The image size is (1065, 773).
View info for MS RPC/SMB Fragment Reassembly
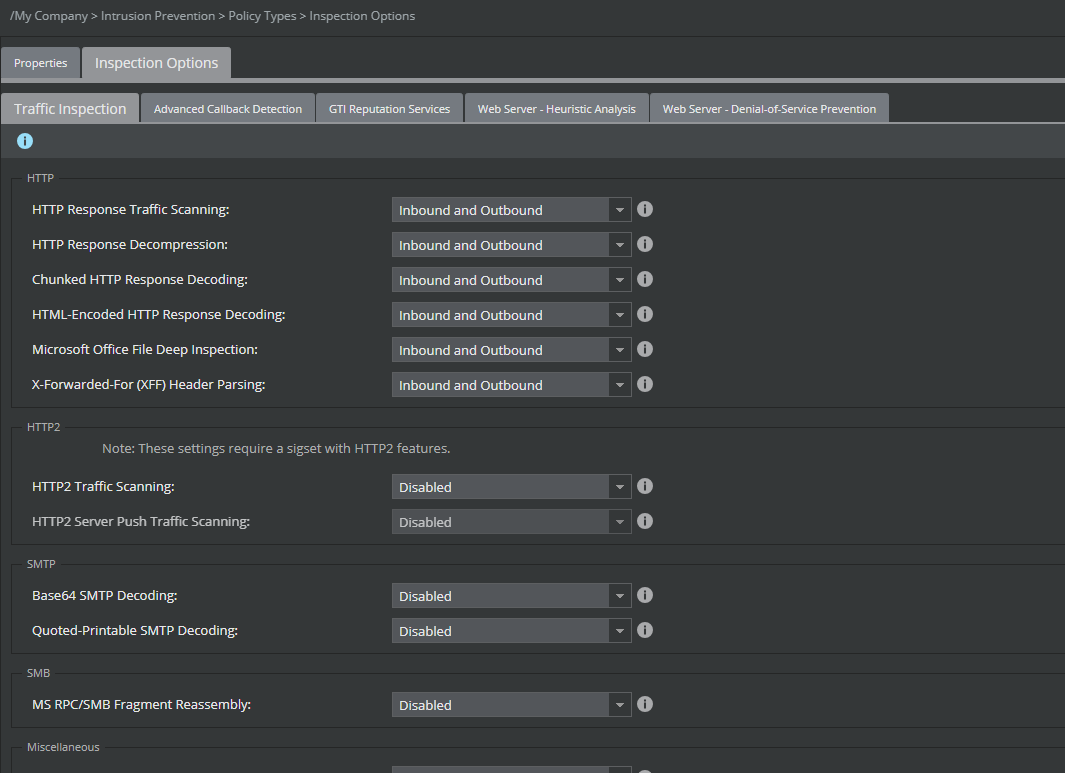coord(645,704)
